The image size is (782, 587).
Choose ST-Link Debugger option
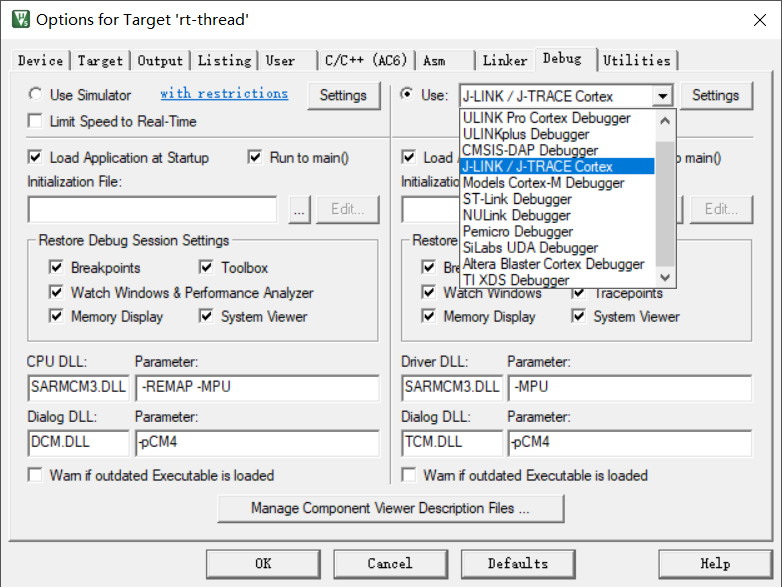pos(557,199)
